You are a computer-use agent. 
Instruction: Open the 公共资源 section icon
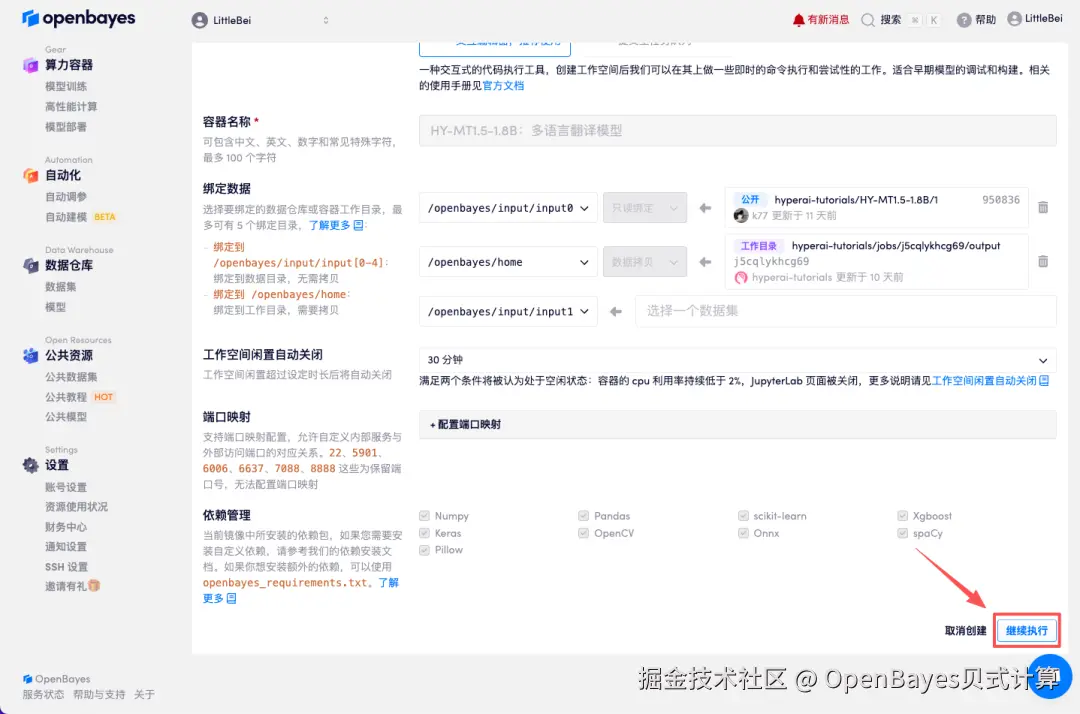pyautogui.click(x=30, y=356)
